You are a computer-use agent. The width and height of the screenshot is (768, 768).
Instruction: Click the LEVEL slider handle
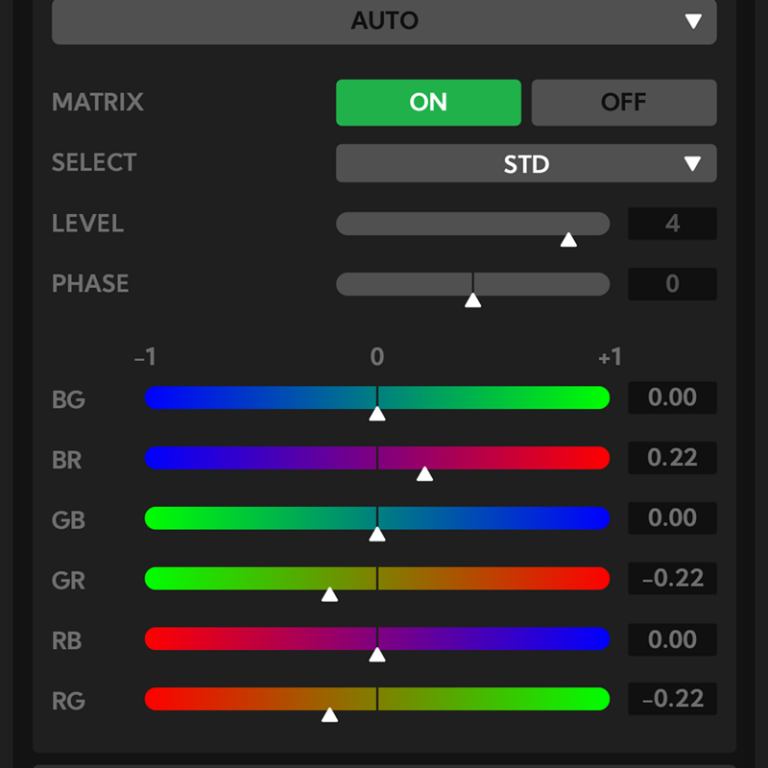coord(568,239)
